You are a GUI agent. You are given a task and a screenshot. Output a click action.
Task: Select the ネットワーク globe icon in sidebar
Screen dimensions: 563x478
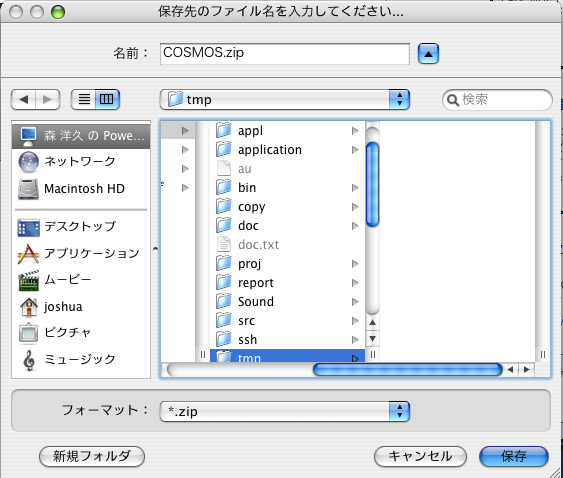28,162
